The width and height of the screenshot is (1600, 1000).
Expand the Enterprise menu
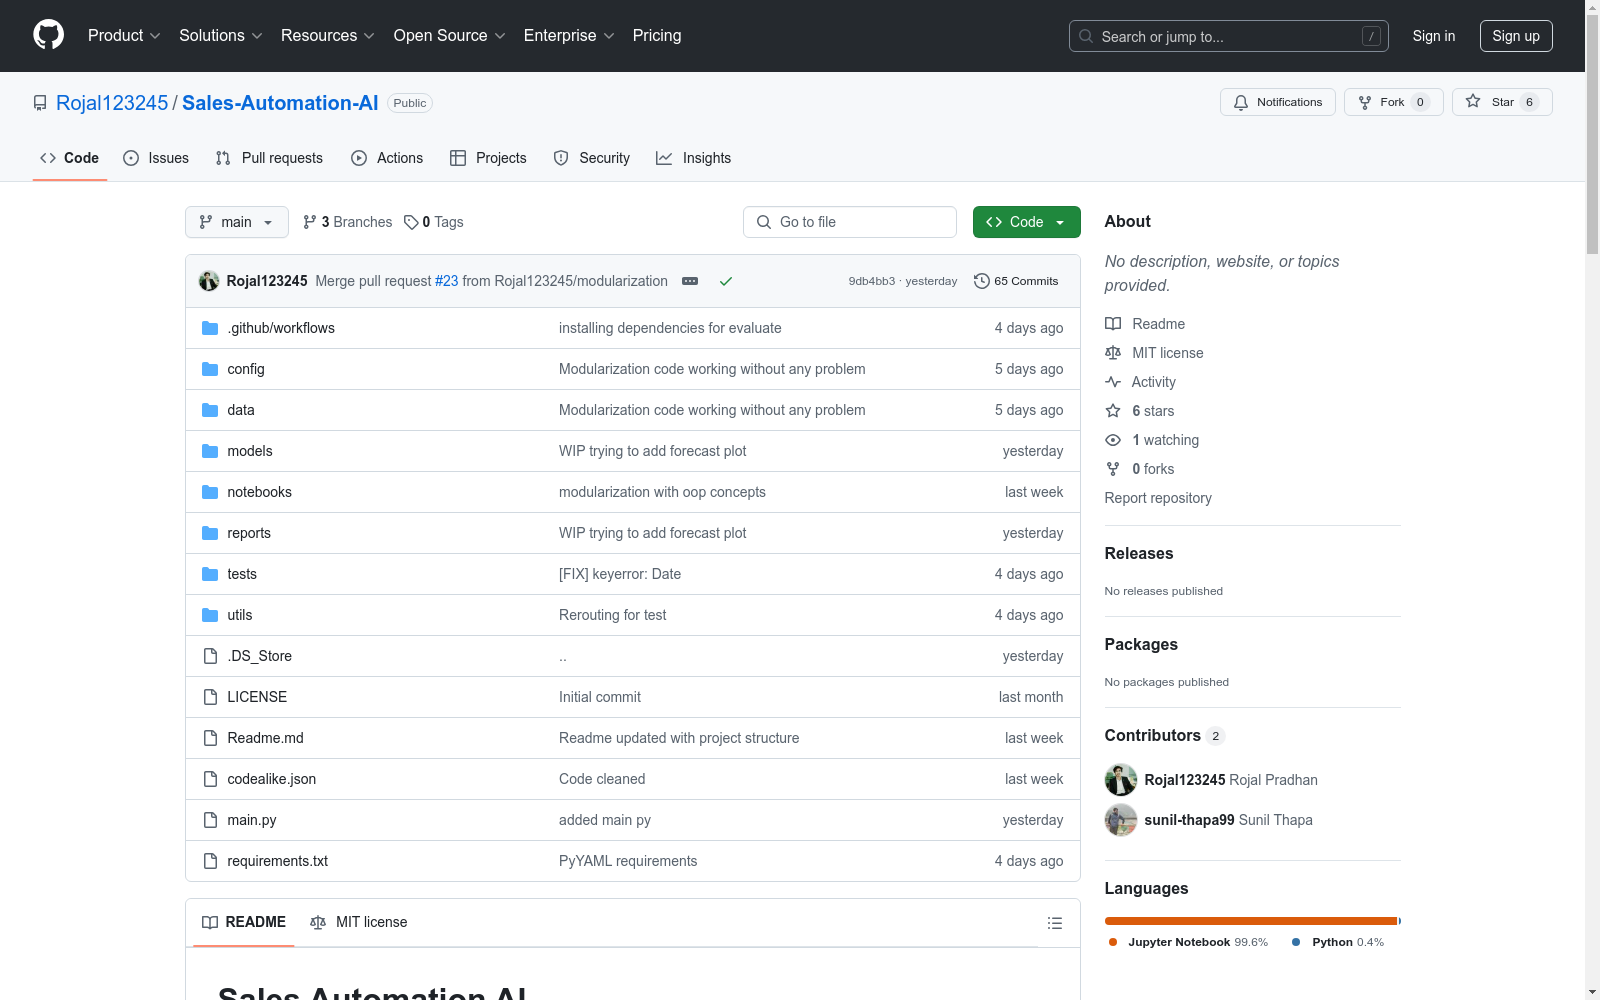point(569,35)
